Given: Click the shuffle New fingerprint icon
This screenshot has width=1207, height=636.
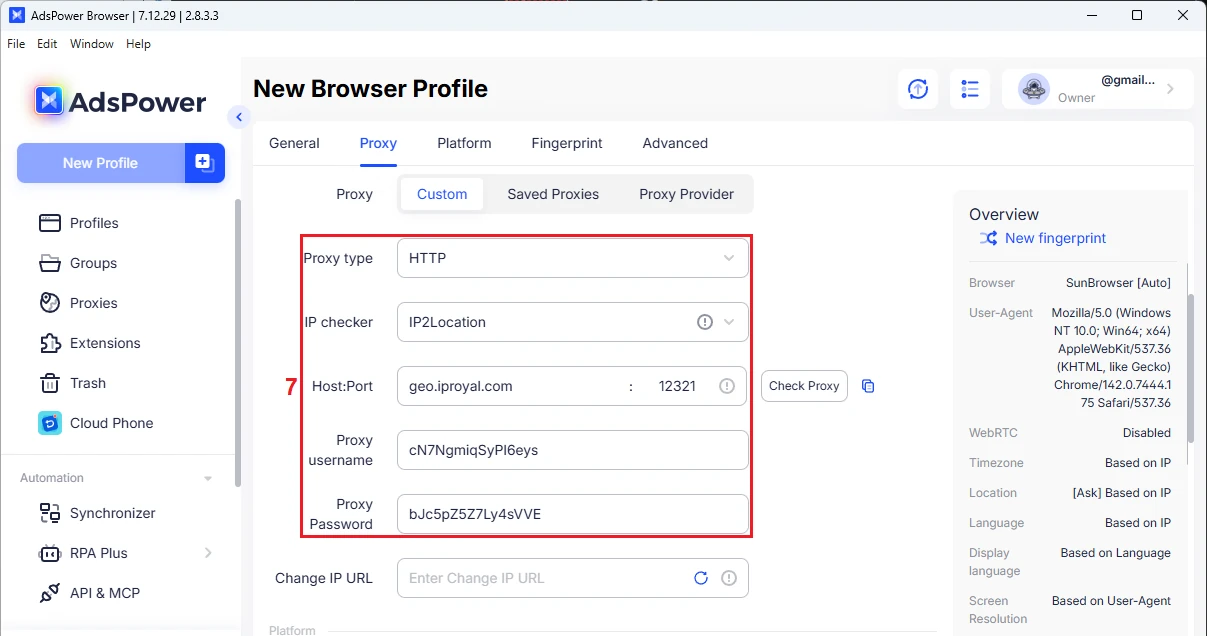Looking at the screenshot, I should [988, 238].
